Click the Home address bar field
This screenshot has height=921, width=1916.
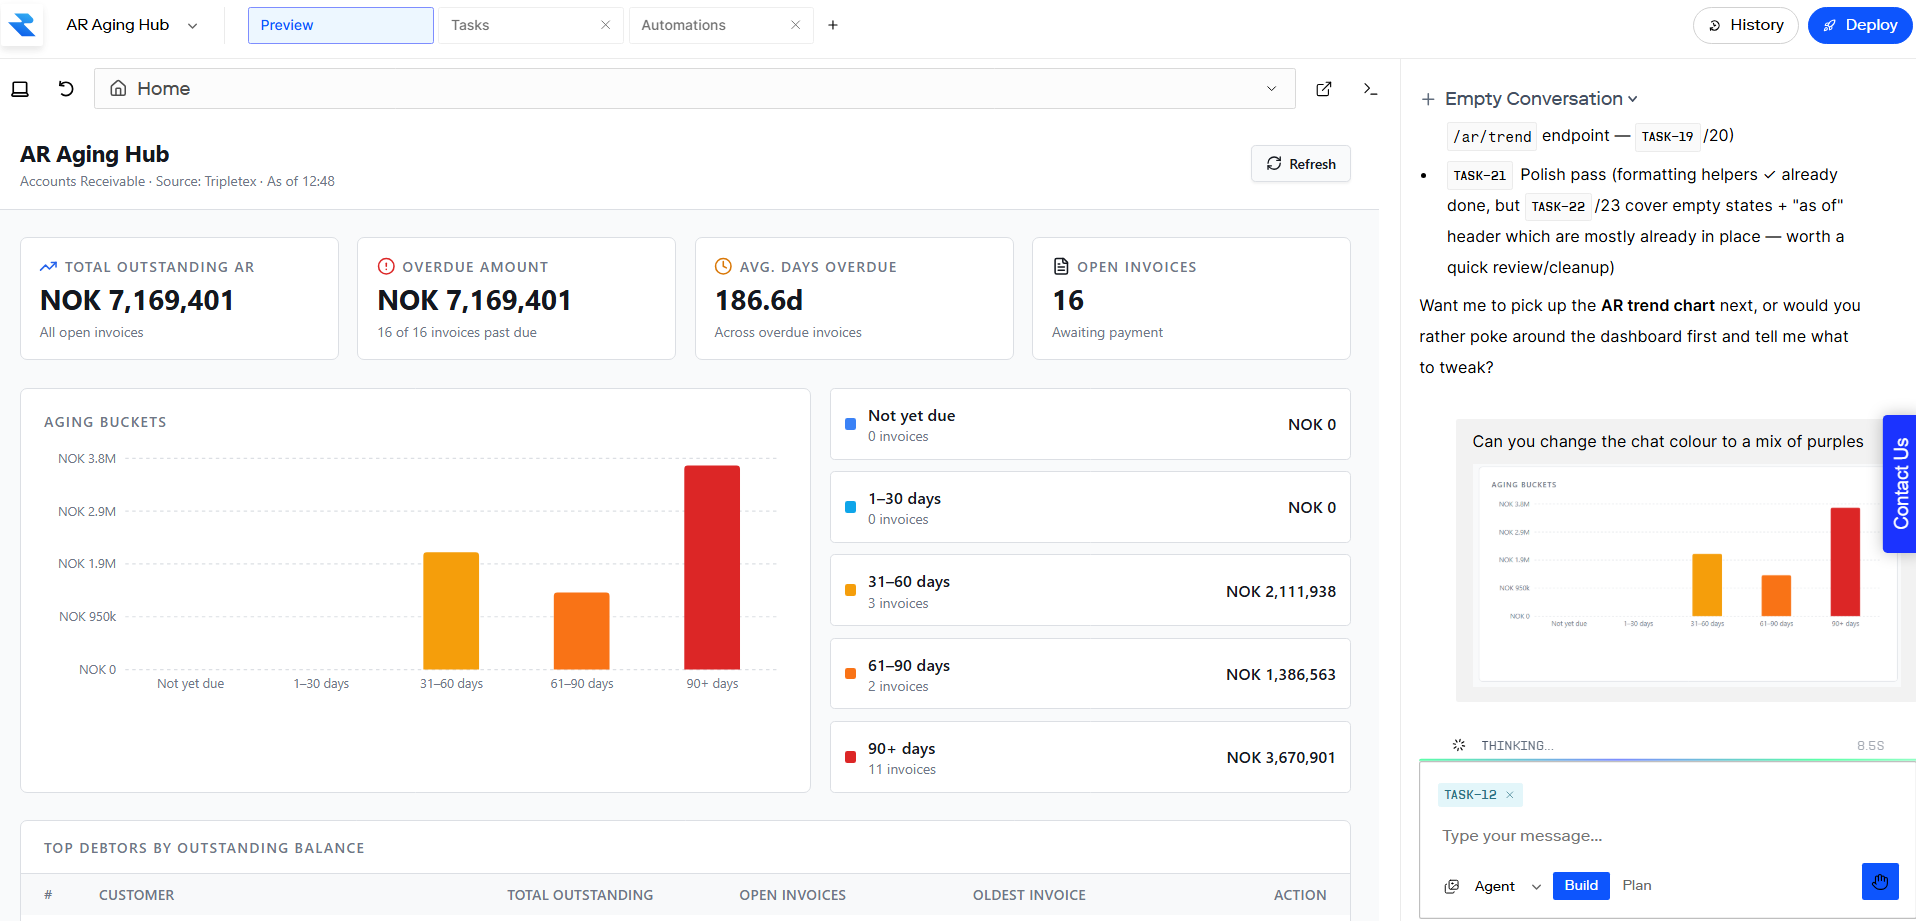pos(694,89)
